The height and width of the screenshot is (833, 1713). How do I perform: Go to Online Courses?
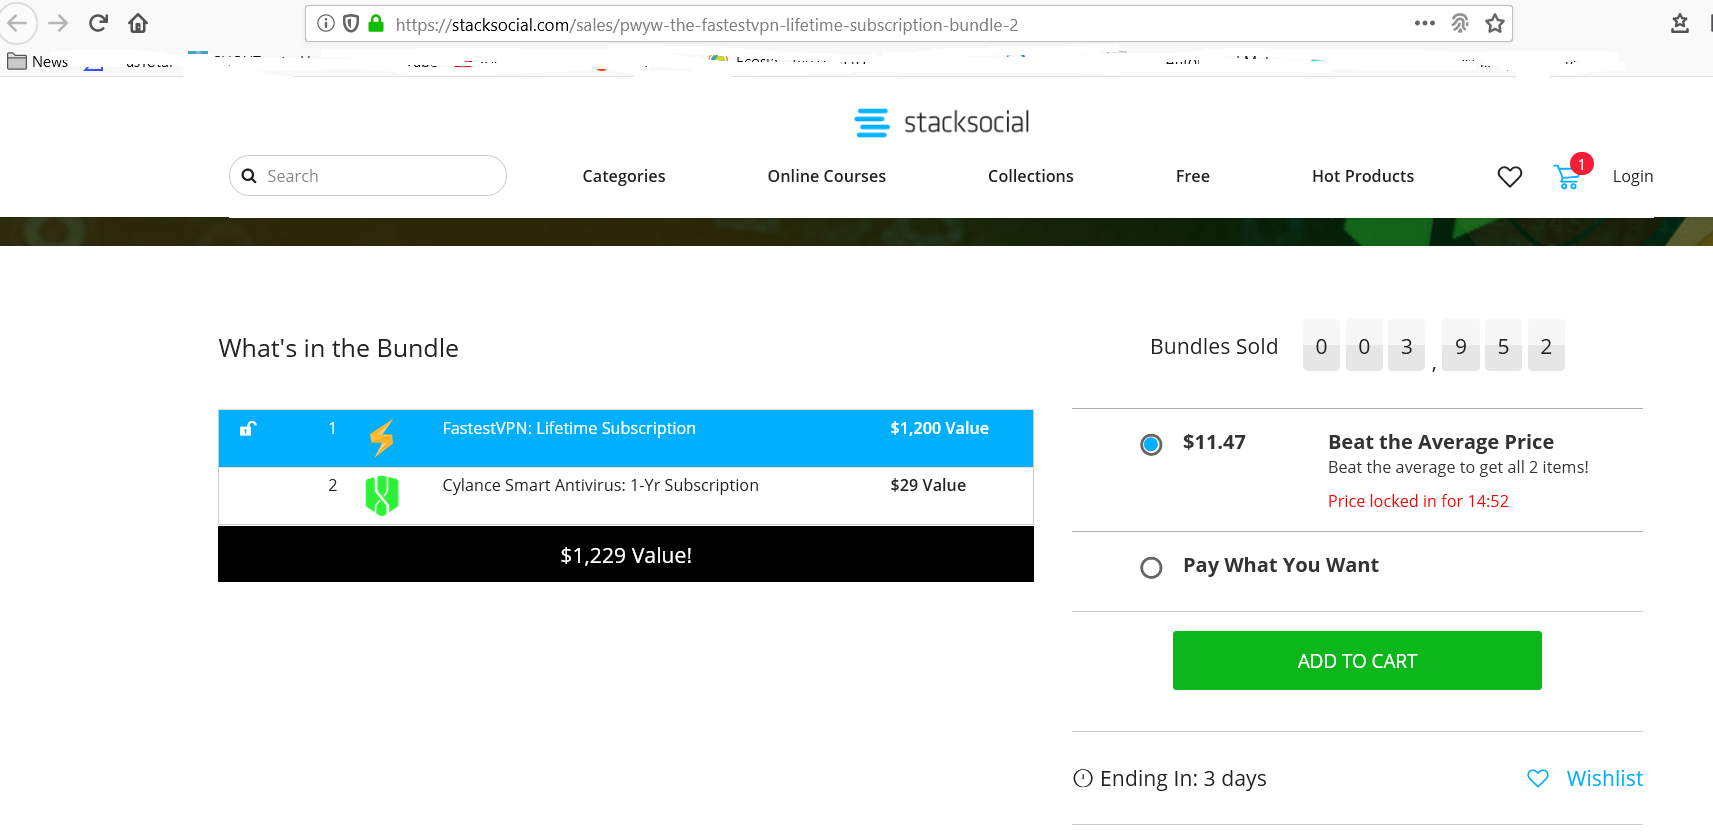pyautogui.click(x=827, y=176)
